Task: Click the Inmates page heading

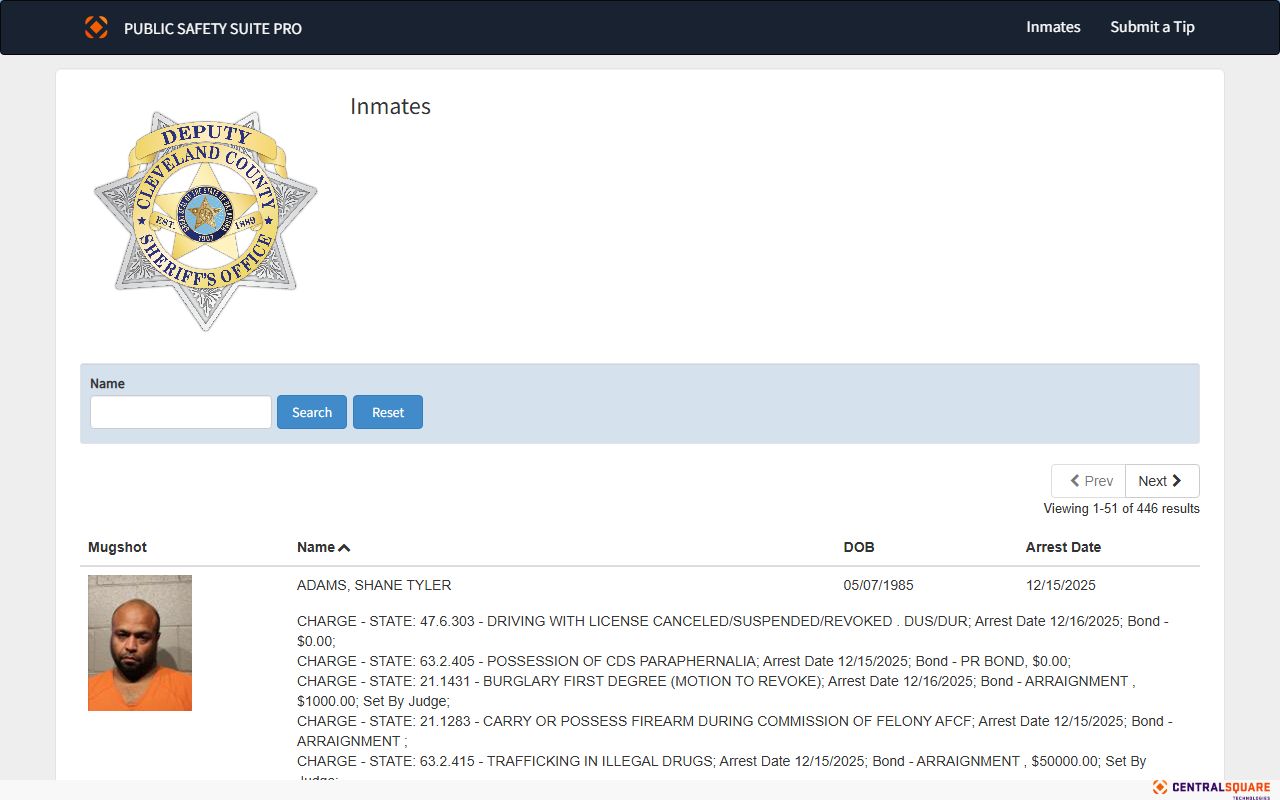Action: pyautogui.click(x=390, y=107)
